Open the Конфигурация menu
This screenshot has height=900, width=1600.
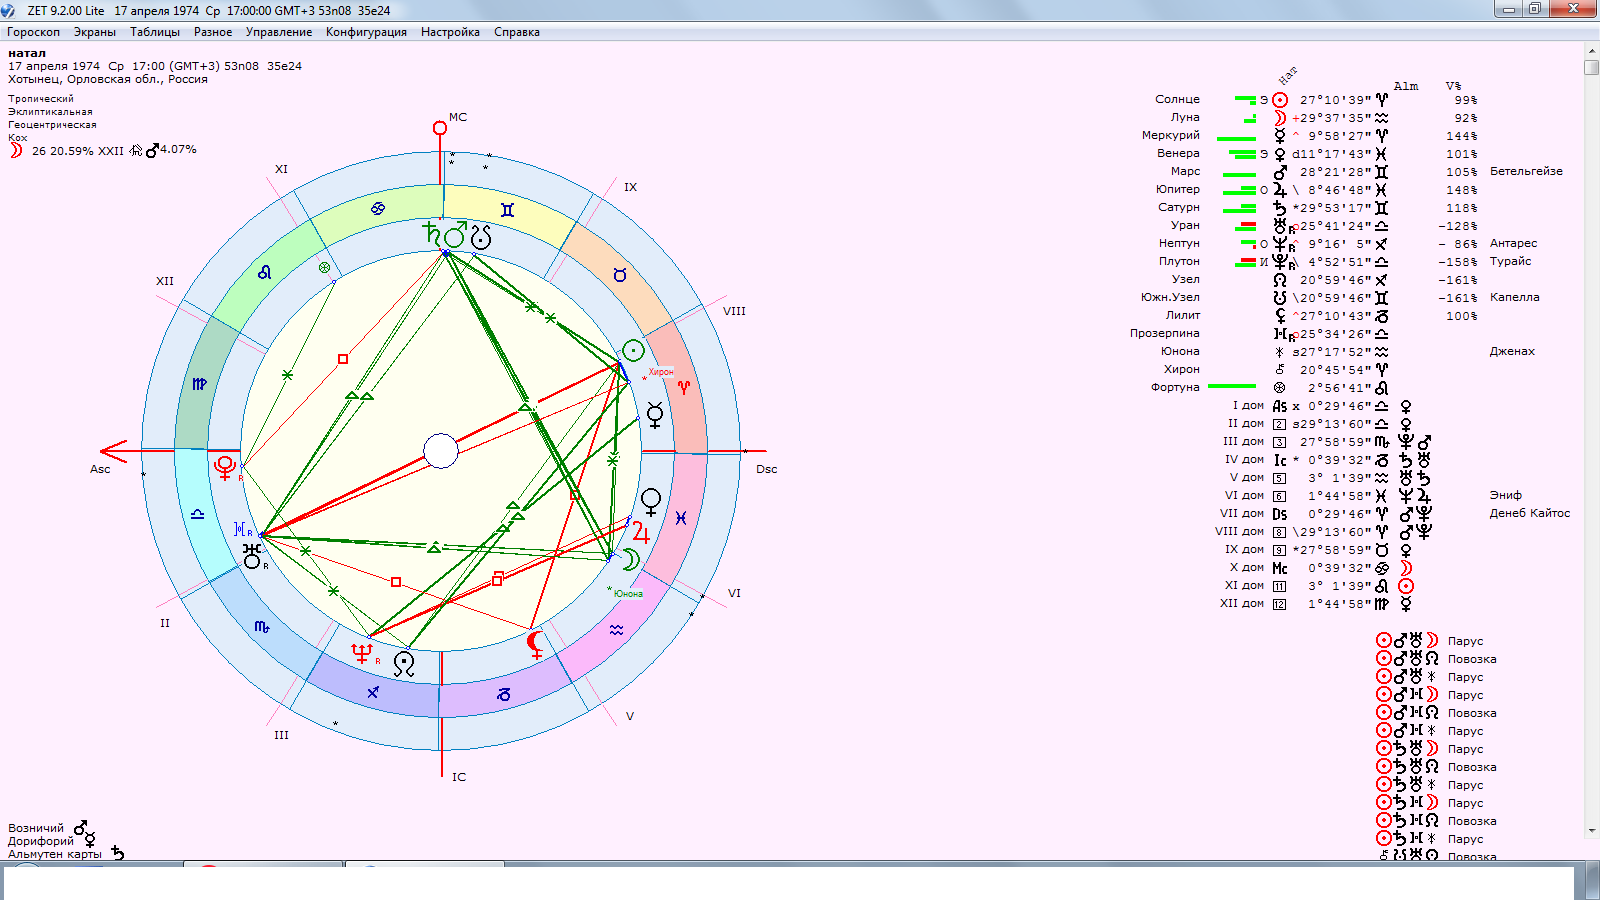366,32
